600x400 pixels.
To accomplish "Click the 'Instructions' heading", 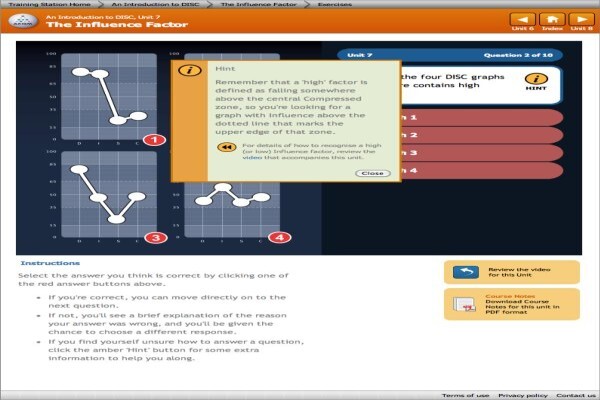I will 50,263.
